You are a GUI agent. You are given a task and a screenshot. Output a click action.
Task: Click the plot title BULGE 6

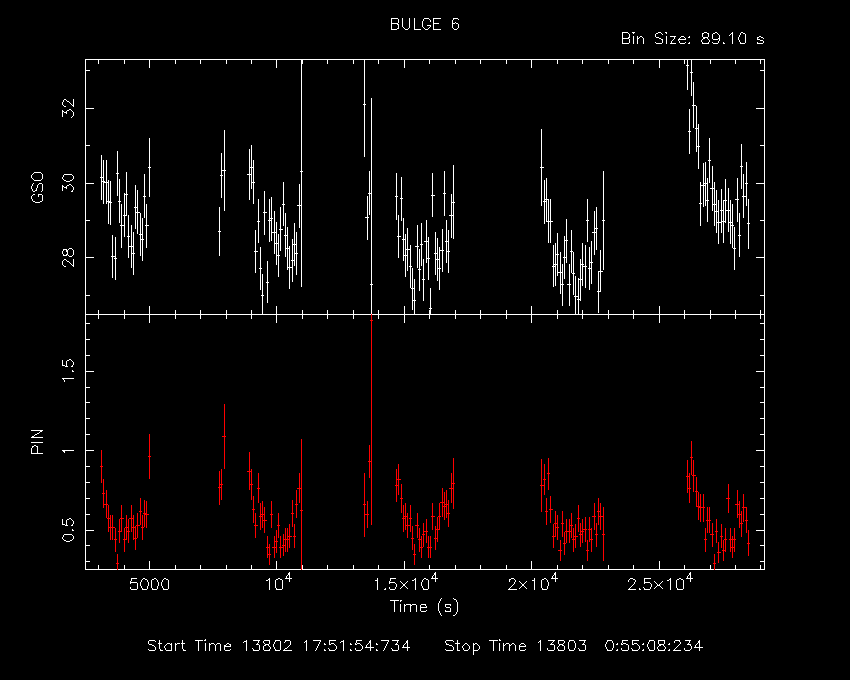pyautogui.click(x=424, y=24)
